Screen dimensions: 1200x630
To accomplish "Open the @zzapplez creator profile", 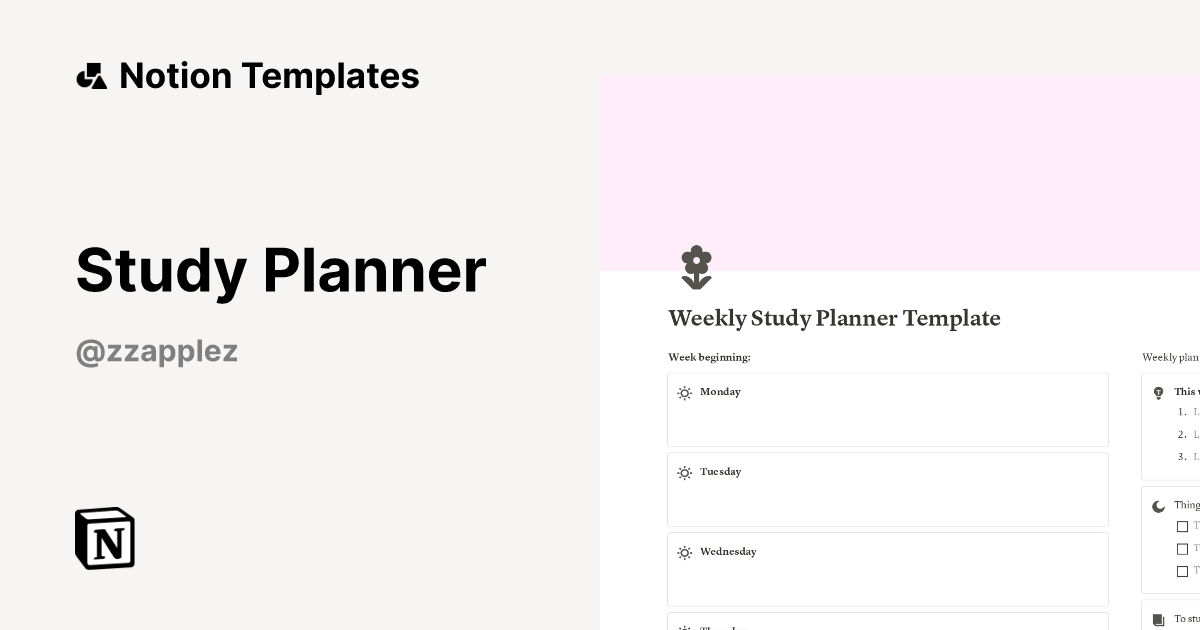I will pos(156,351).
